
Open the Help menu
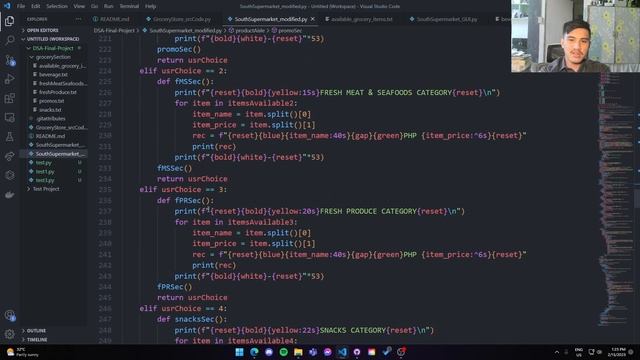[x=151, y=6]
